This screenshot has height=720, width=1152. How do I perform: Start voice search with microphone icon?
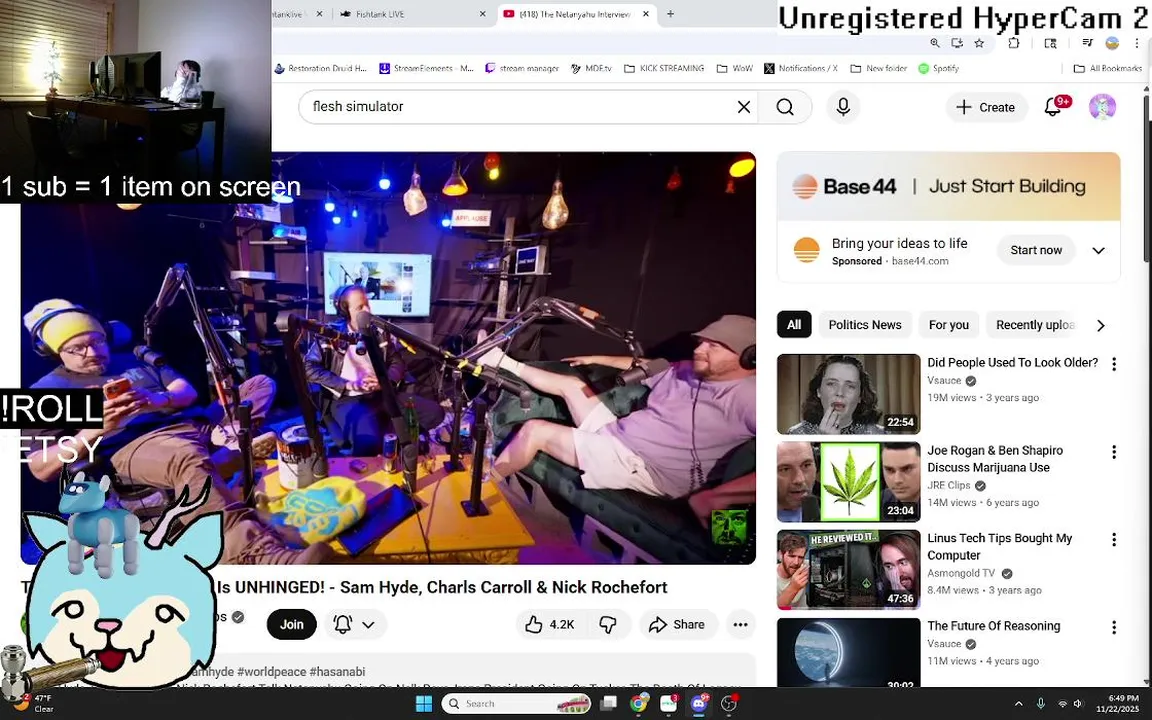coord(843,107)
